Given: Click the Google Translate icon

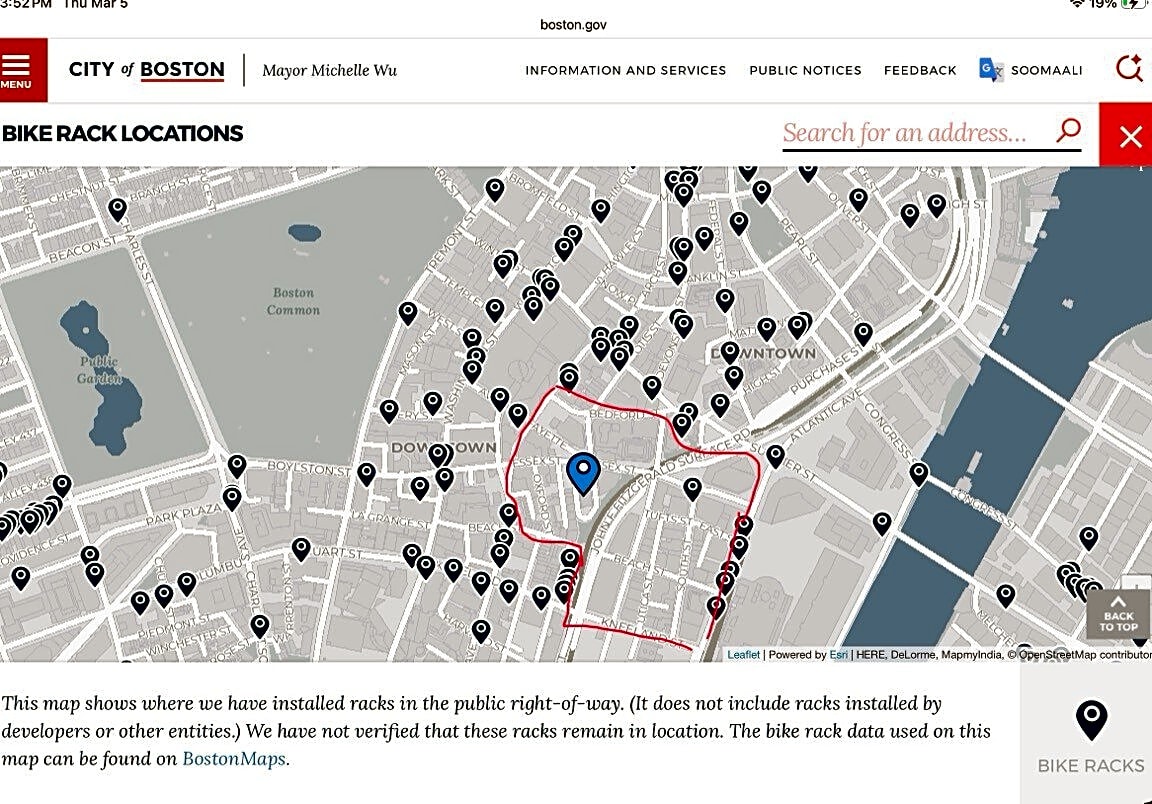Looking at the screenshot, I should point(991,70).
